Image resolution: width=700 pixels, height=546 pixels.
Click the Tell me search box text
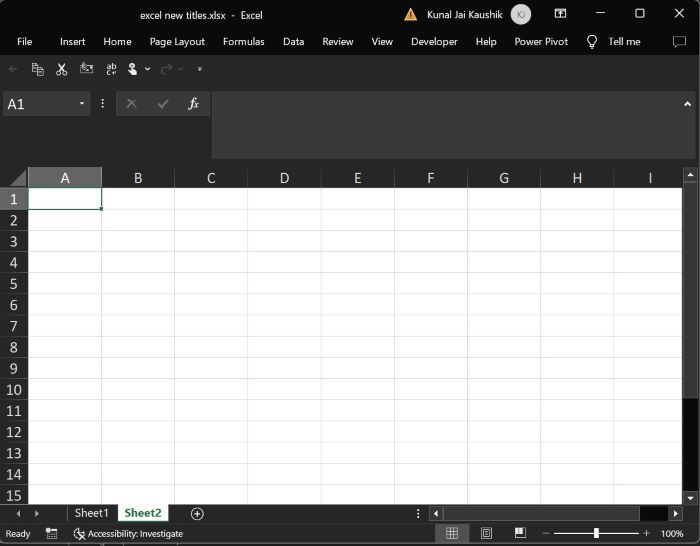tap(624, 42)
